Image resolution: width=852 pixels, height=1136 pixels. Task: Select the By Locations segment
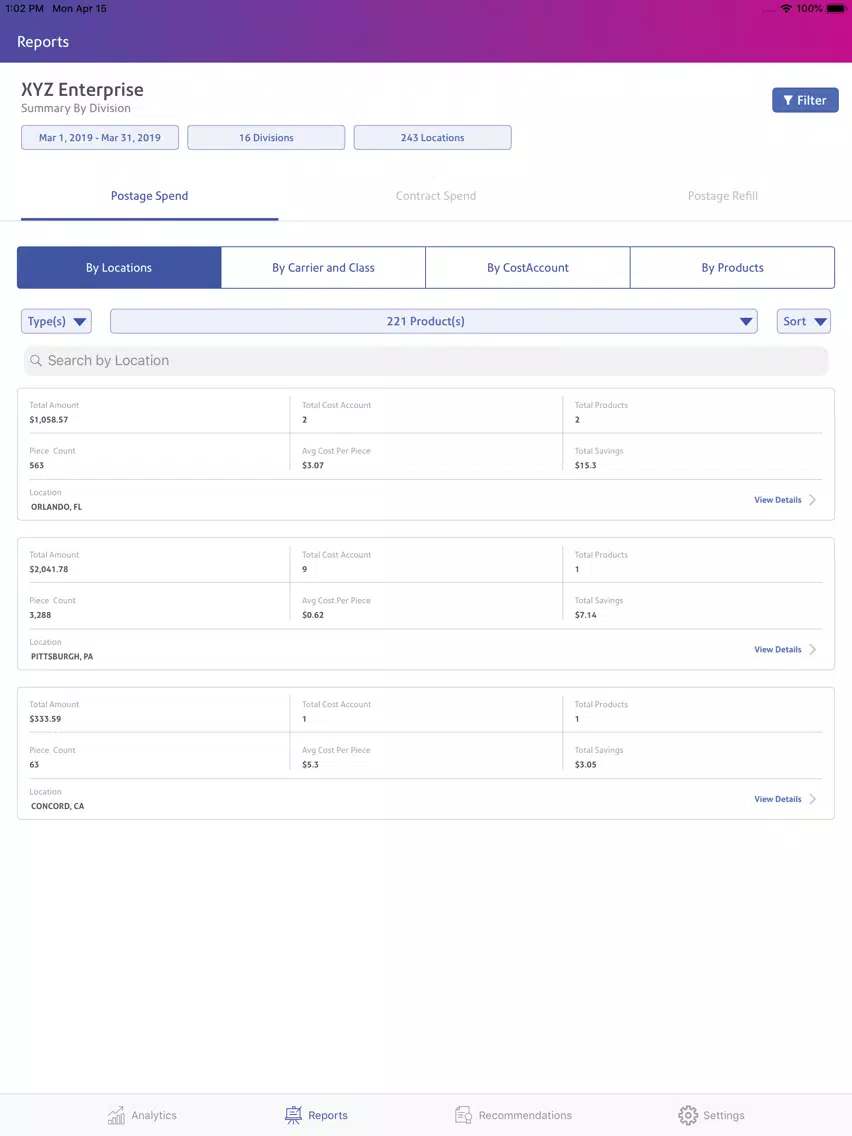119,267
